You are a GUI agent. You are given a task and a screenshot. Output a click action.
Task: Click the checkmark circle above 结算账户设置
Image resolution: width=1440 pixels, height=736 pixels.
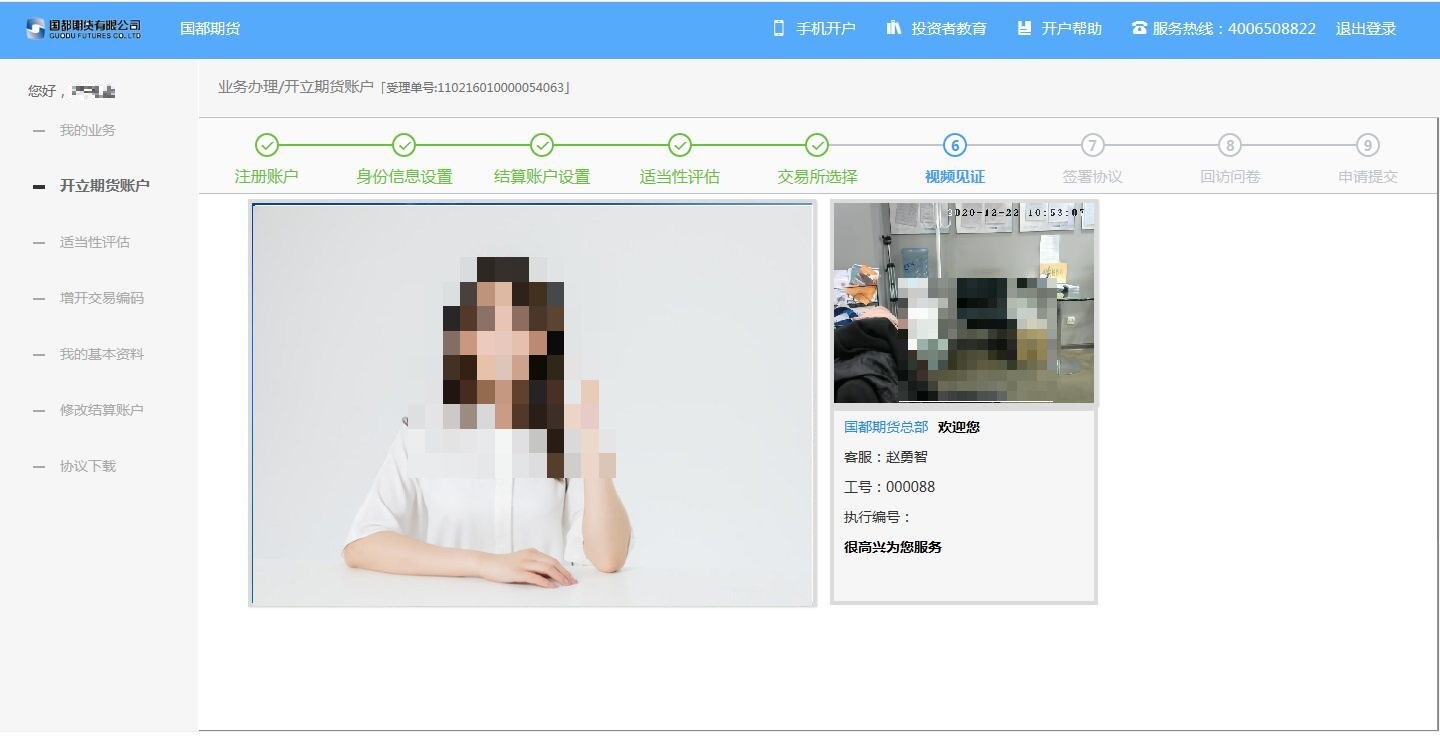[x=542, y=145]
